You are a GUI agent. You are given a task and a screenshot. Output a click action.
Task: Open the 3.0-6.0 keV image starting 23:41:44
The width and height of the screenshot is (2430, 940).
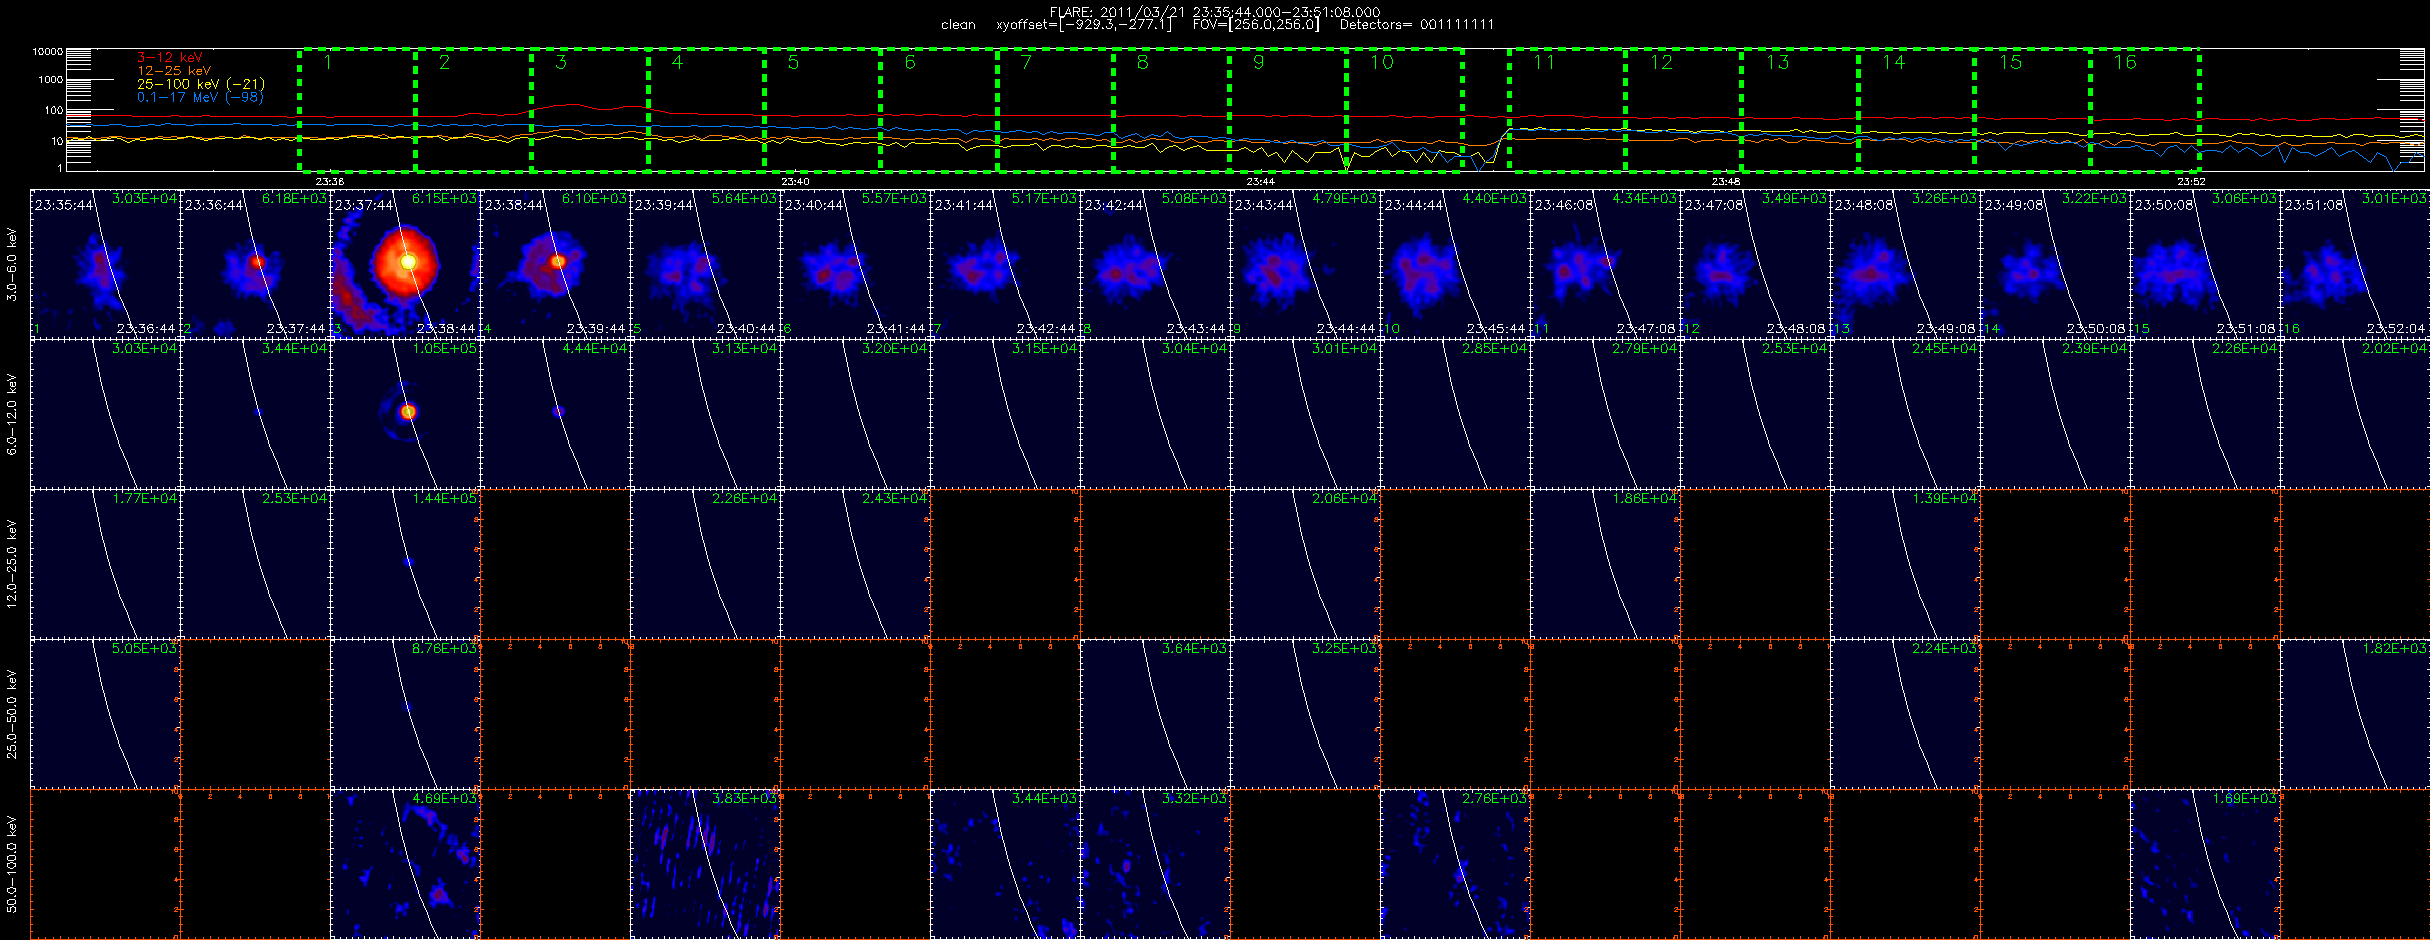pos(1005,263)
